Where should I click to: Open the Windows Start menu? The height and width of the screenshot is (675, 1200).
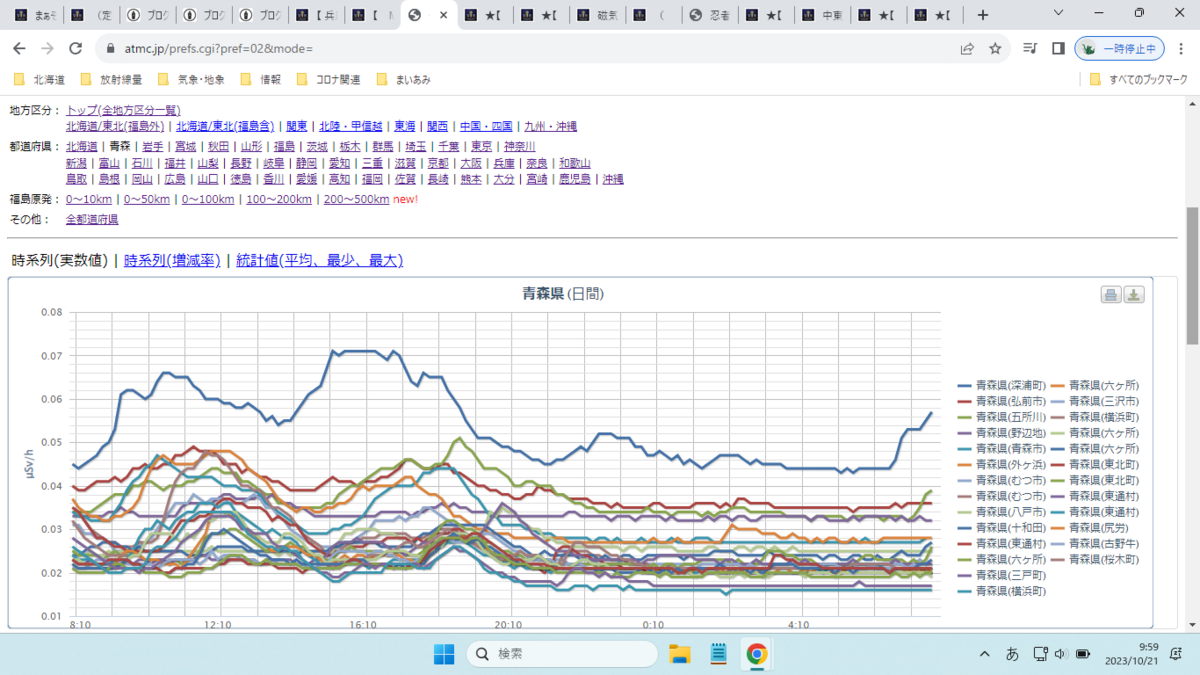click(444, 654)
